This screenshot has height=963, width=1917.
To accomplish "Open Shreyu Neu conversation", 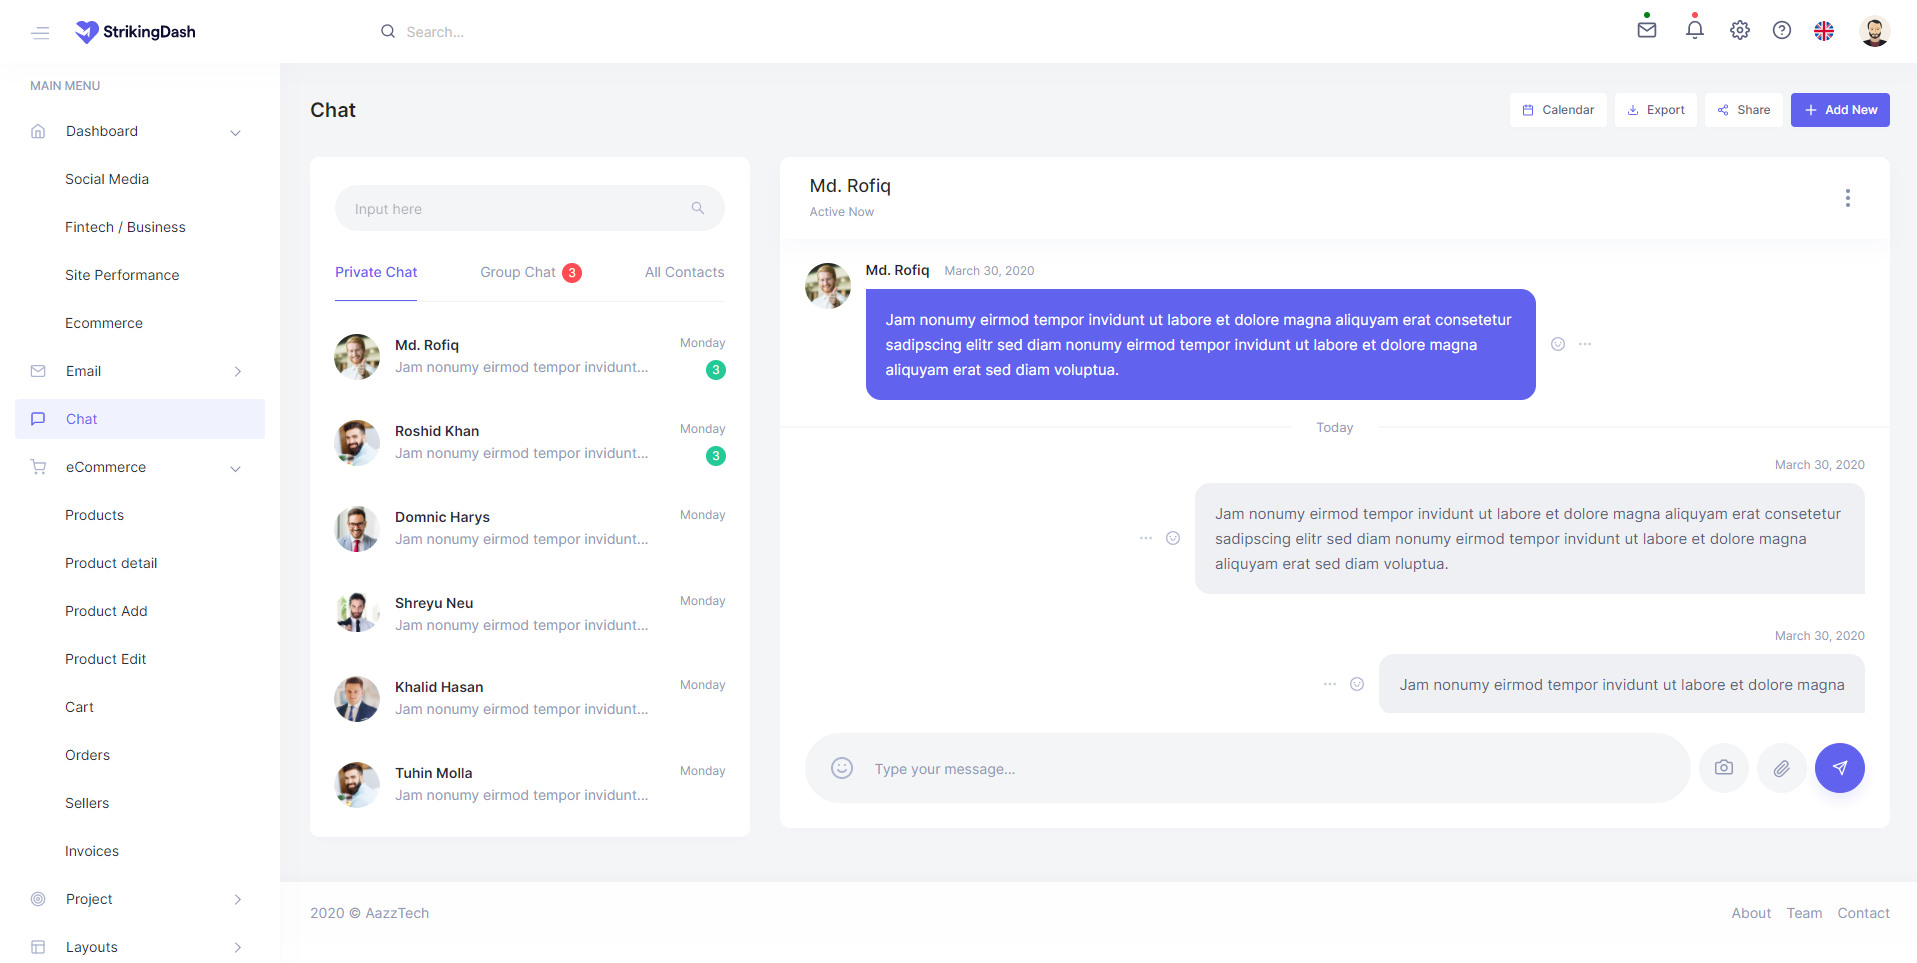I will (x=530, y=614).
